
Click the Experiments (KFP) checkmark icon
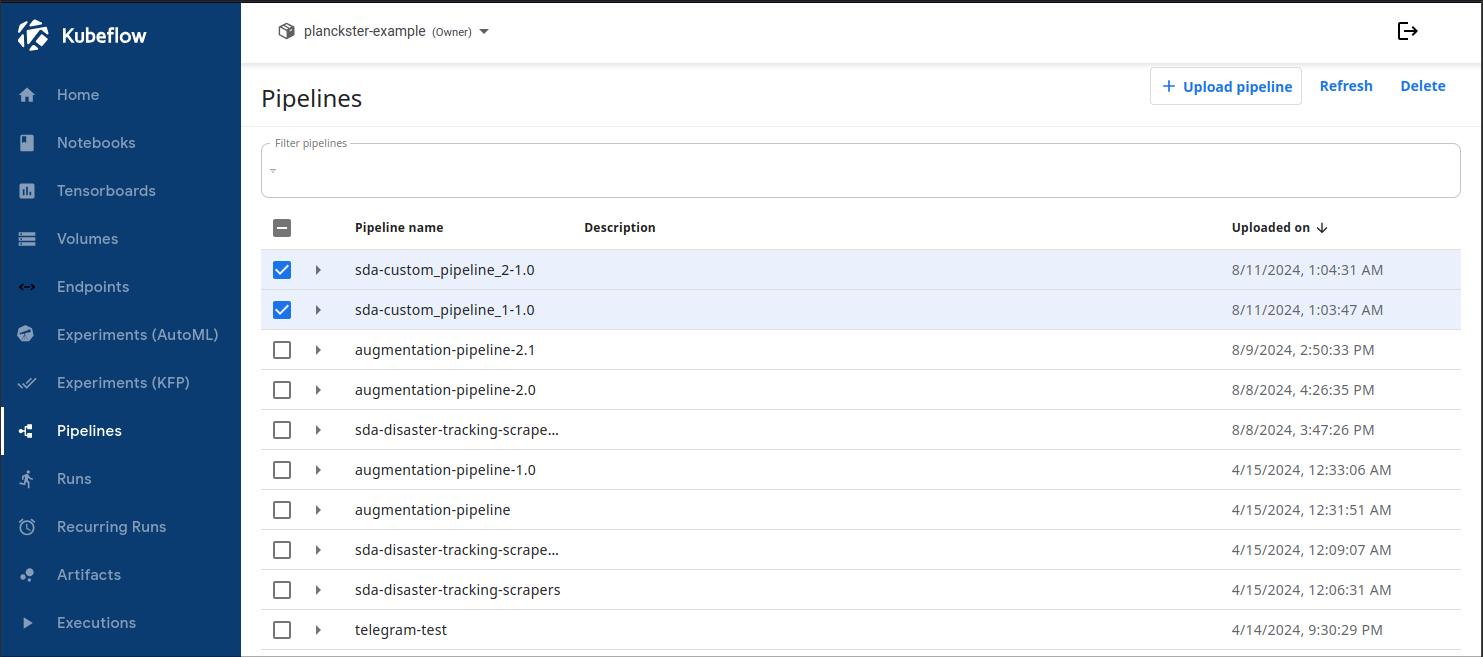click(x=27, y=383)
